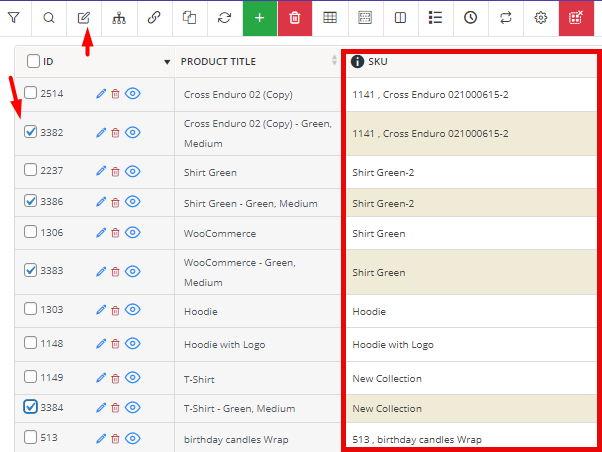Image resolution: width=602 pixels, height=452 pixels.
Task: View product 1148 with eye icon
Action: [133, 344]
